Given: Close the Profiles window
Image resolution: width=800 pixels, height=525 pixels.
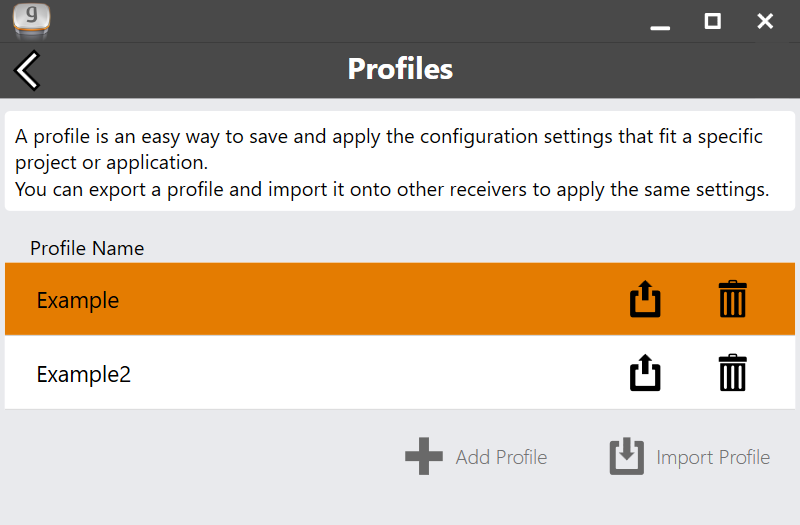Looking at the screenshot, I should [765, 21].
